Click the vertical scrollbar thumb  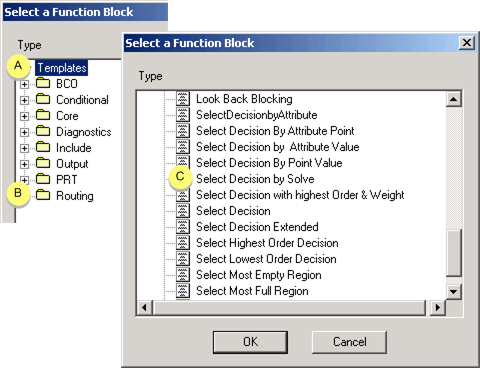(x=453, y=253)
